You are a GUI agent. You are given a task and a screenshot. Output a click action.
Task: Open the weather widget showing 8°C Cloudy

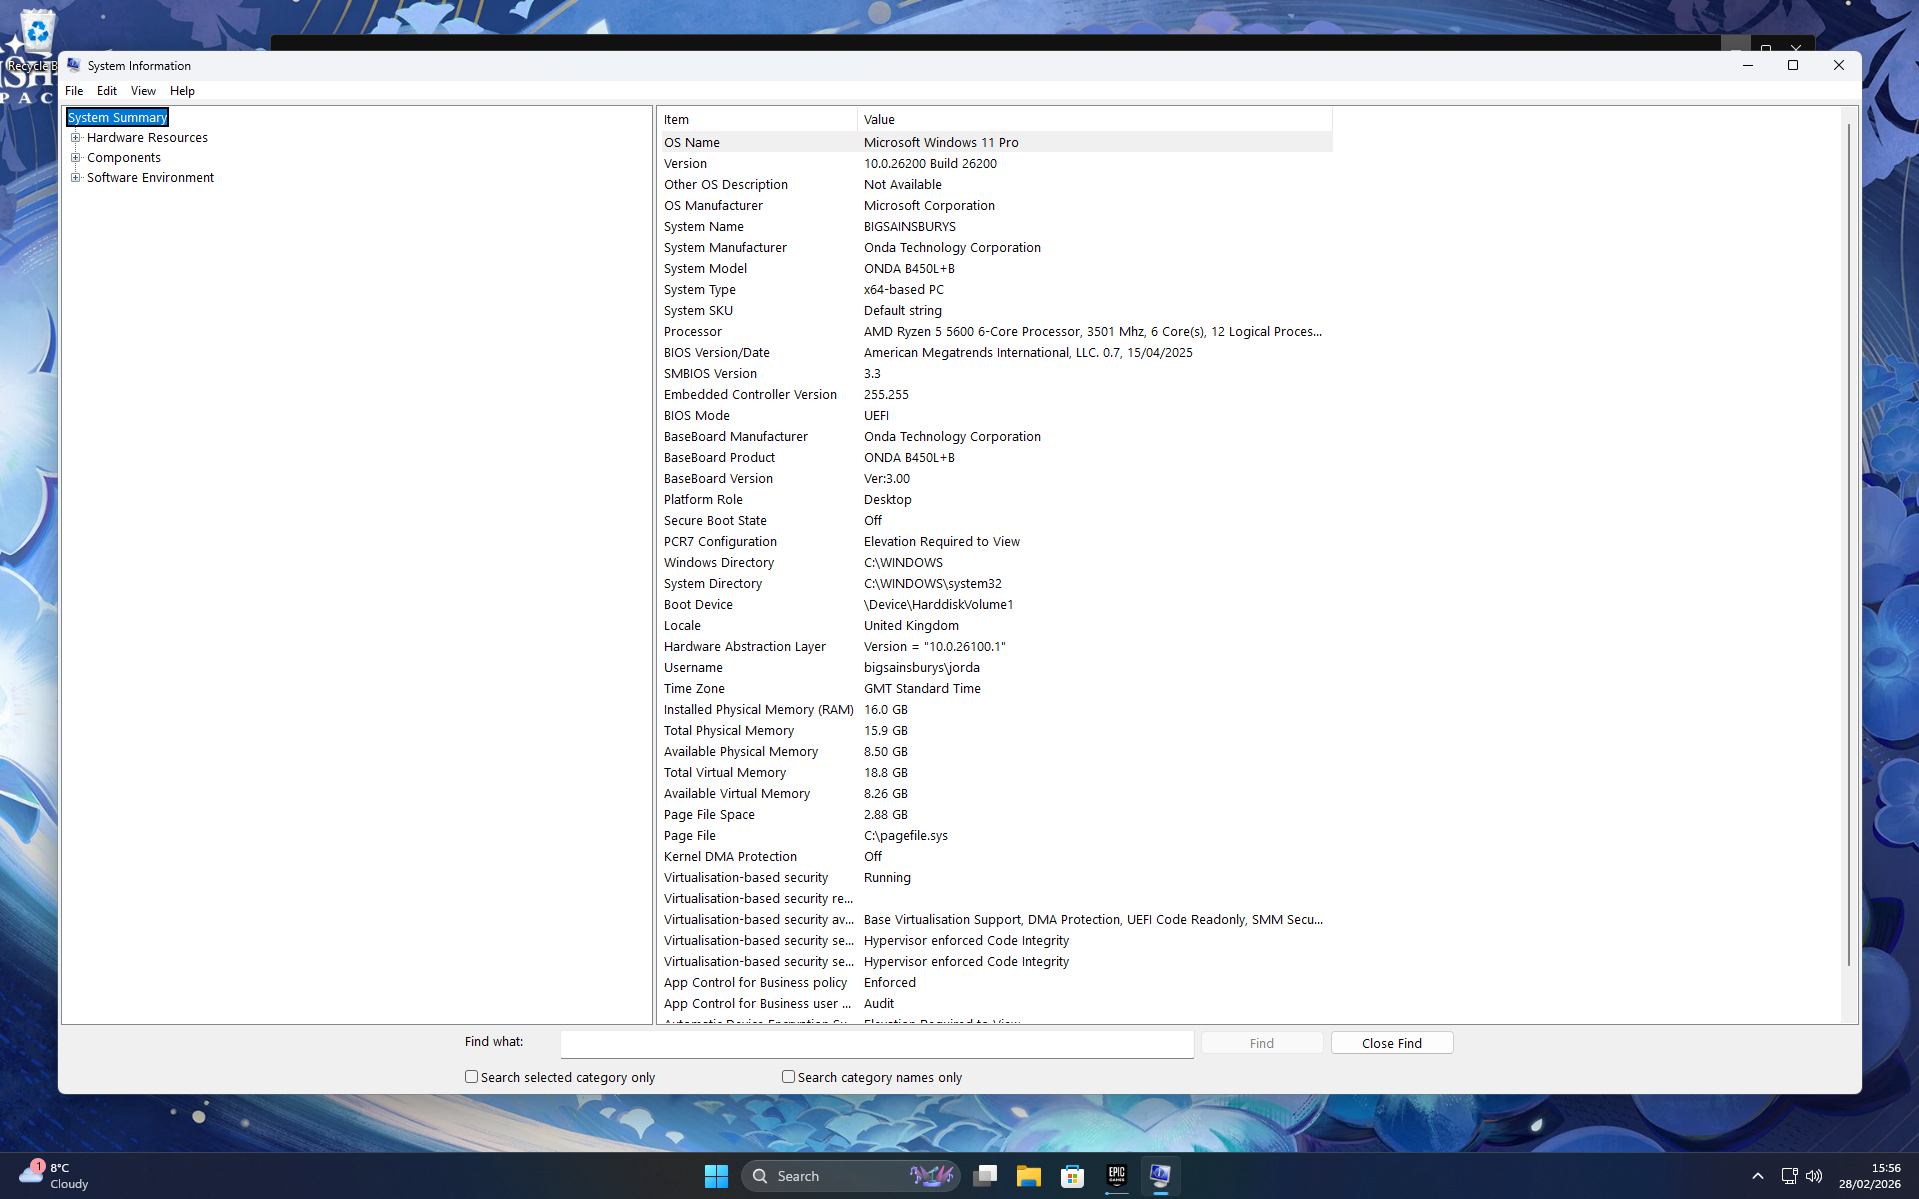pos(55,1176)
